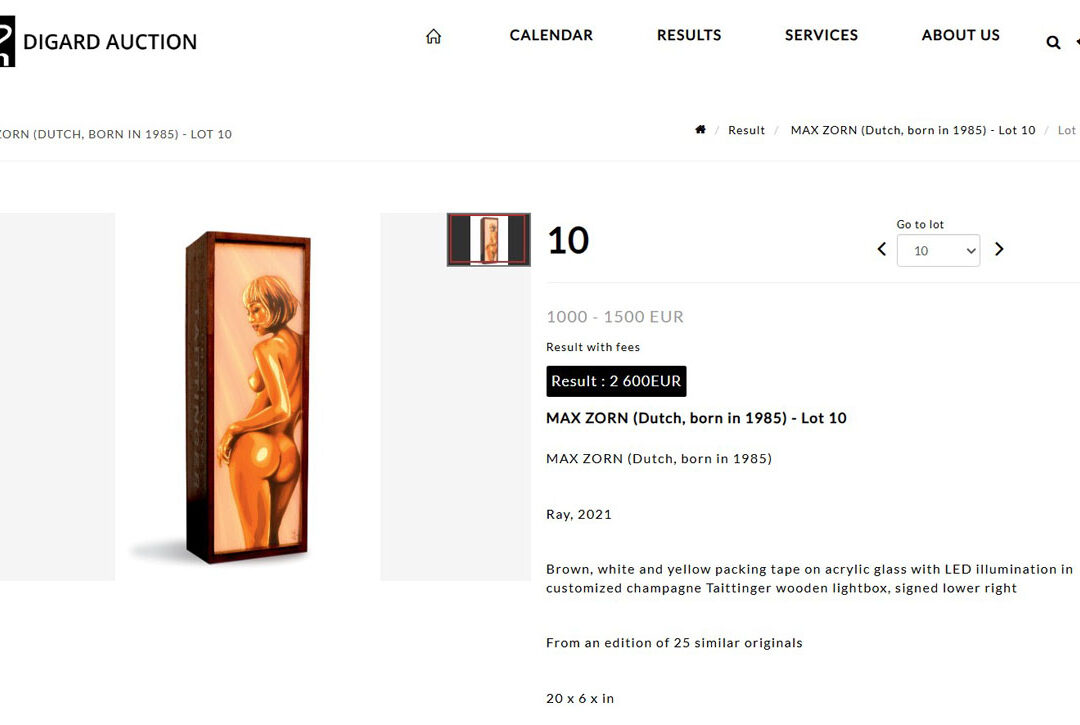Image resolution: width=1080 pixels, height=725 pixels.
Task: Click the breadcrumb home icon
Action: click(700, 130)
